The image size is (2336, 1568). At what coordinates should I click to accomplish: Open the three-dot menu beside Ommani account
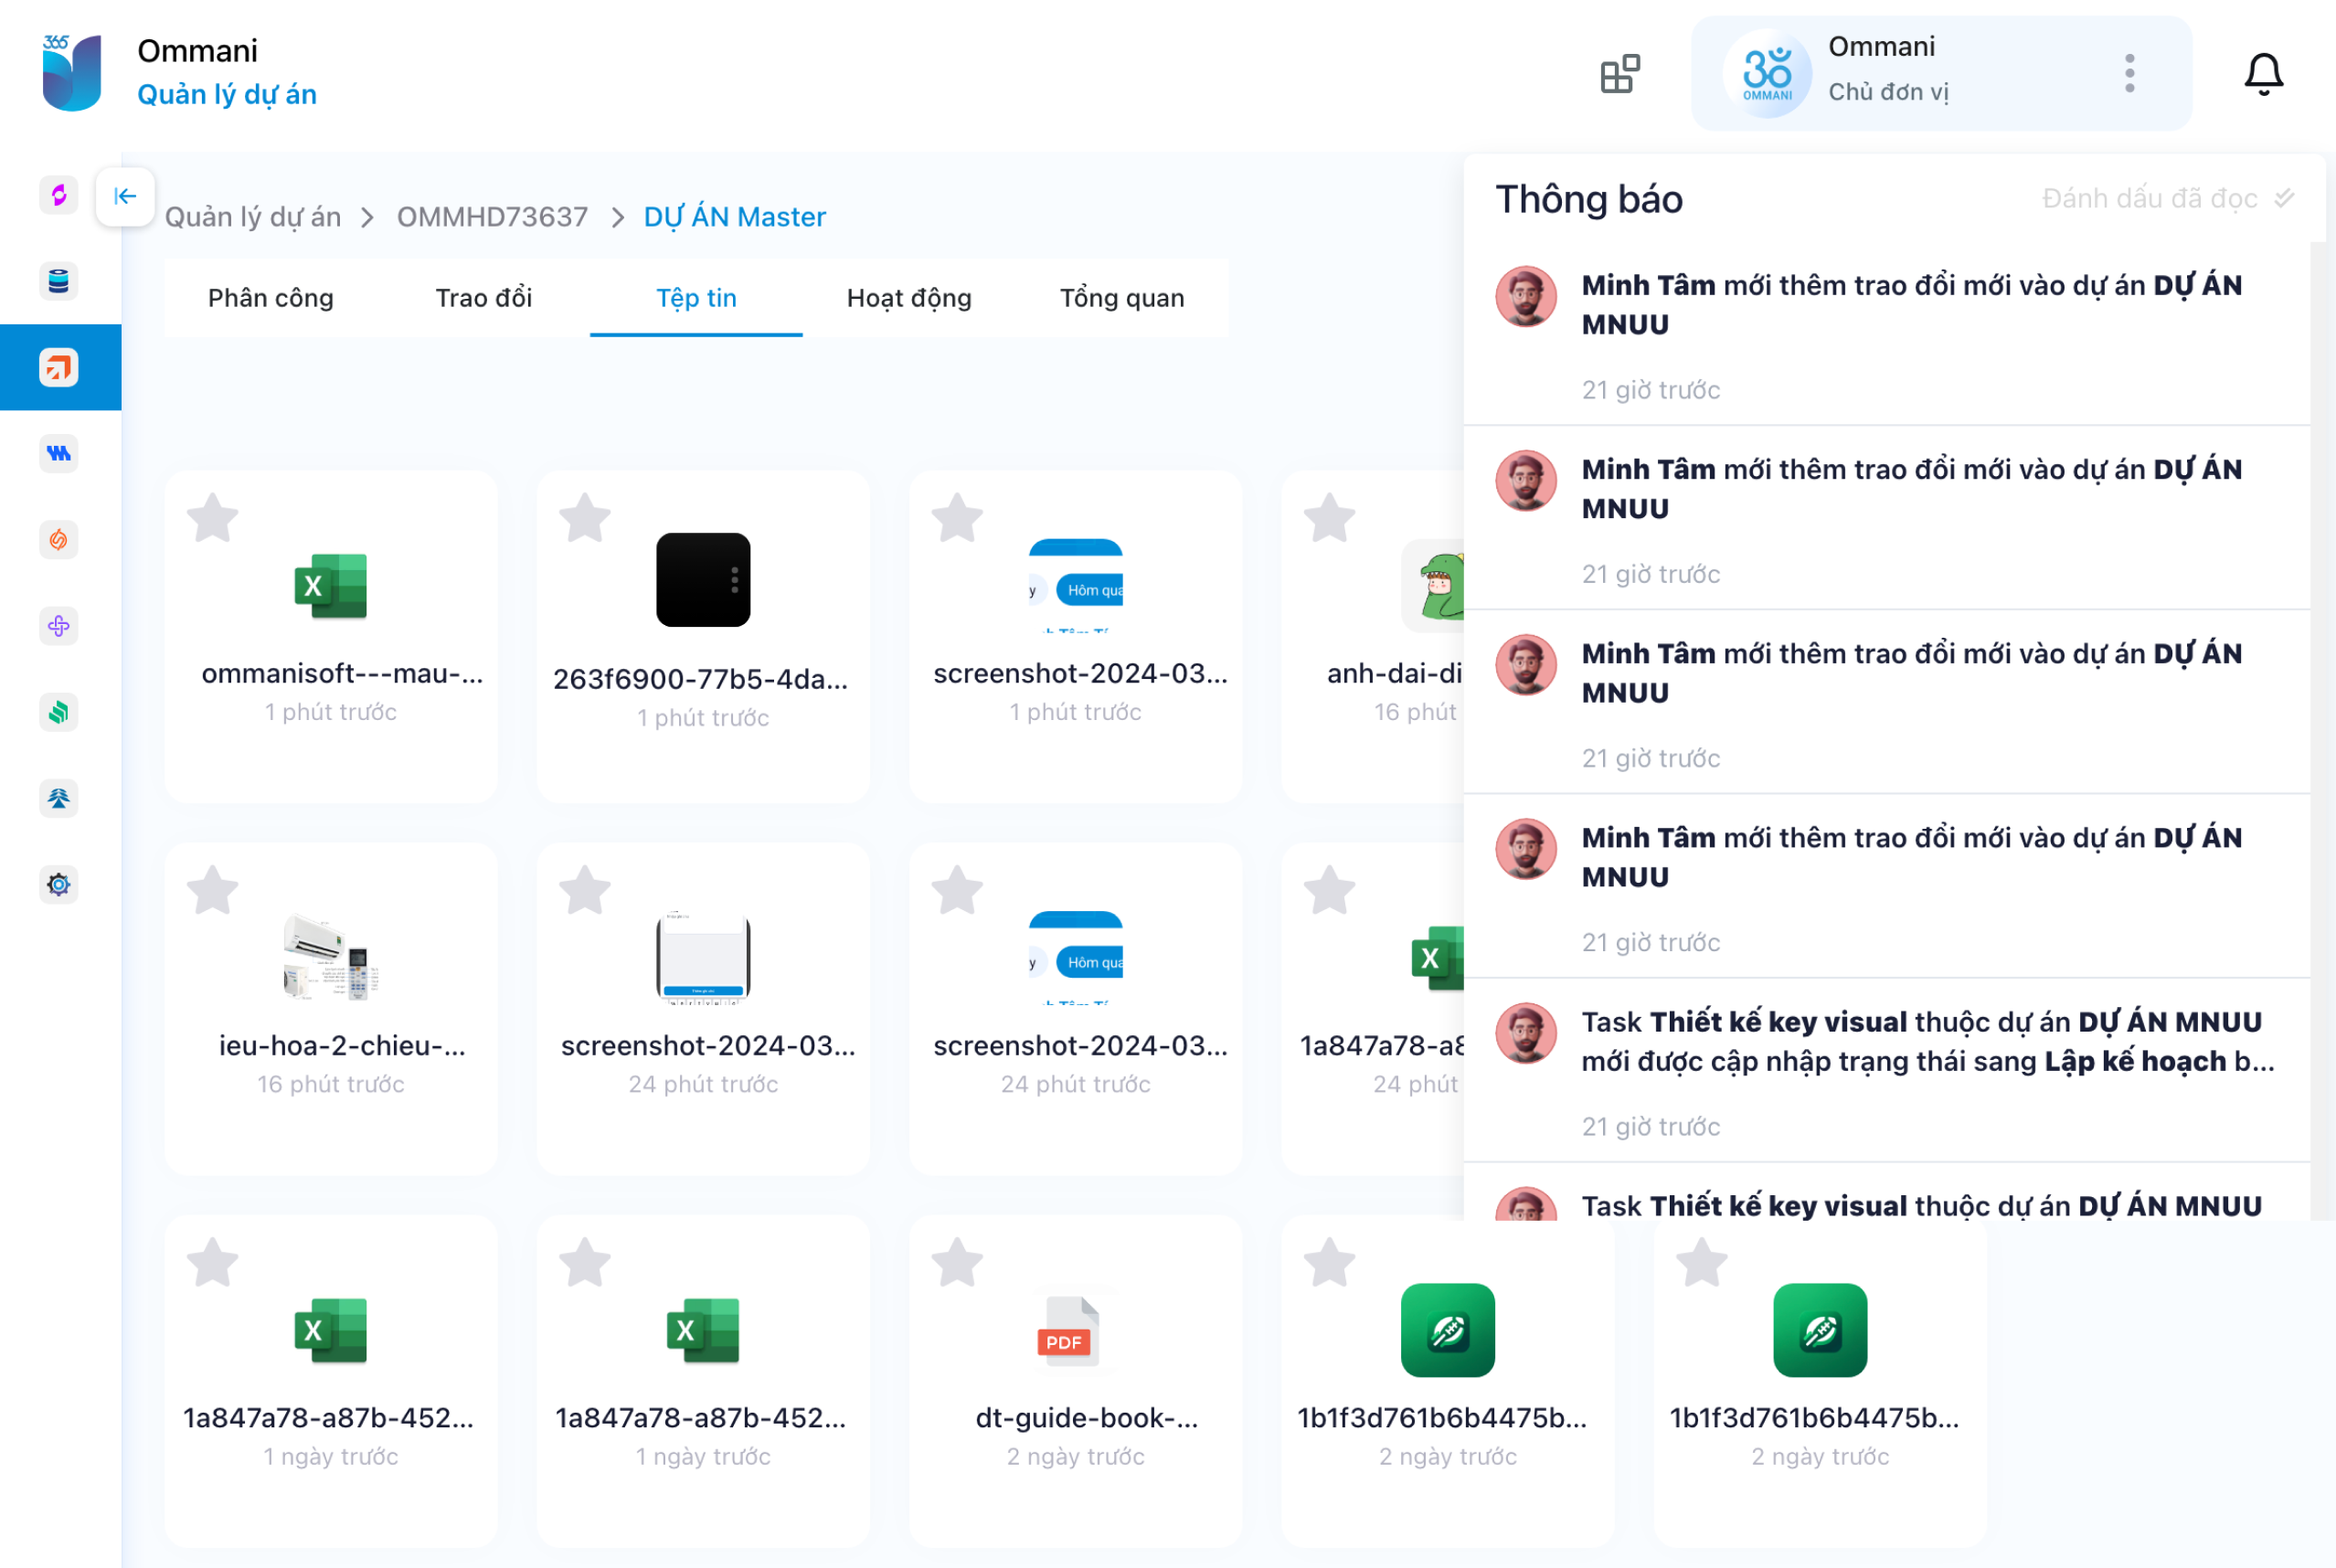pyautogui.click(x=2129, y=74)
